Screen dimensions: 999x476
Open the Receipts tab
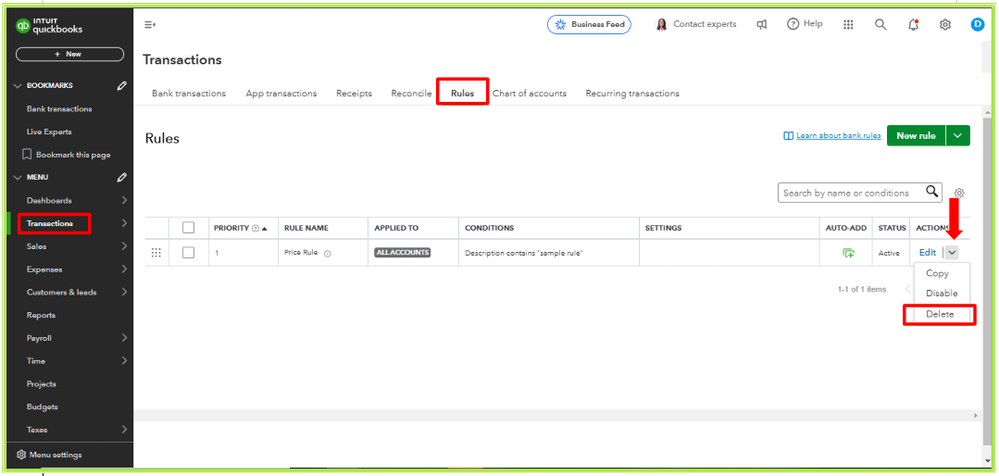point(354,93)
